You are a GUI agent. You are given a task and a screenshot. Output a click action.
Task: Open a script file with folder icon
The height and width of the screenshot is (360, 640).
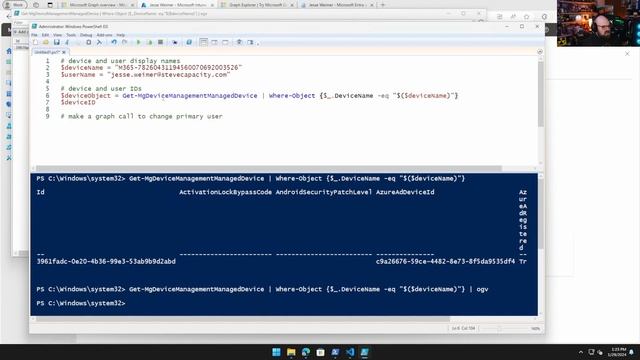coord(46,42)
